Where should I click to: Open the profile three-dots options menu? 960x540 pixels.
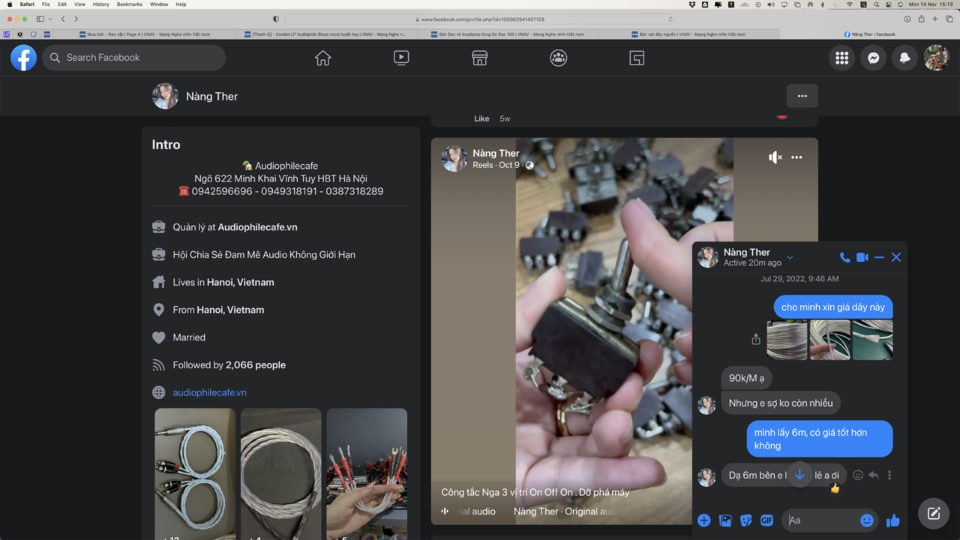802,96
